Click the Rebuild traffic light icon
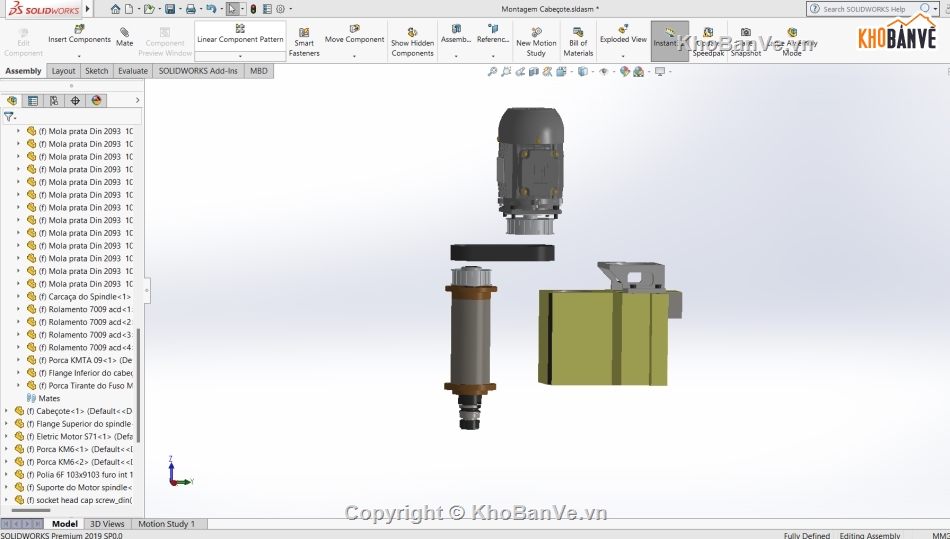Viewport: 950px width, 539px height. [x=253, y=9]
